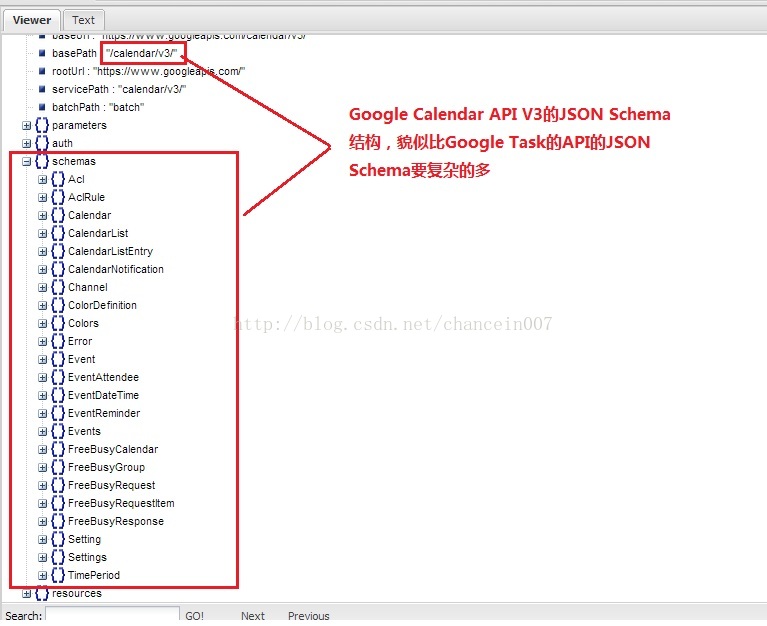Click the value bullet icon beside batchPath
The width and height of the screenshot is (767, 626).
point(42,107)
